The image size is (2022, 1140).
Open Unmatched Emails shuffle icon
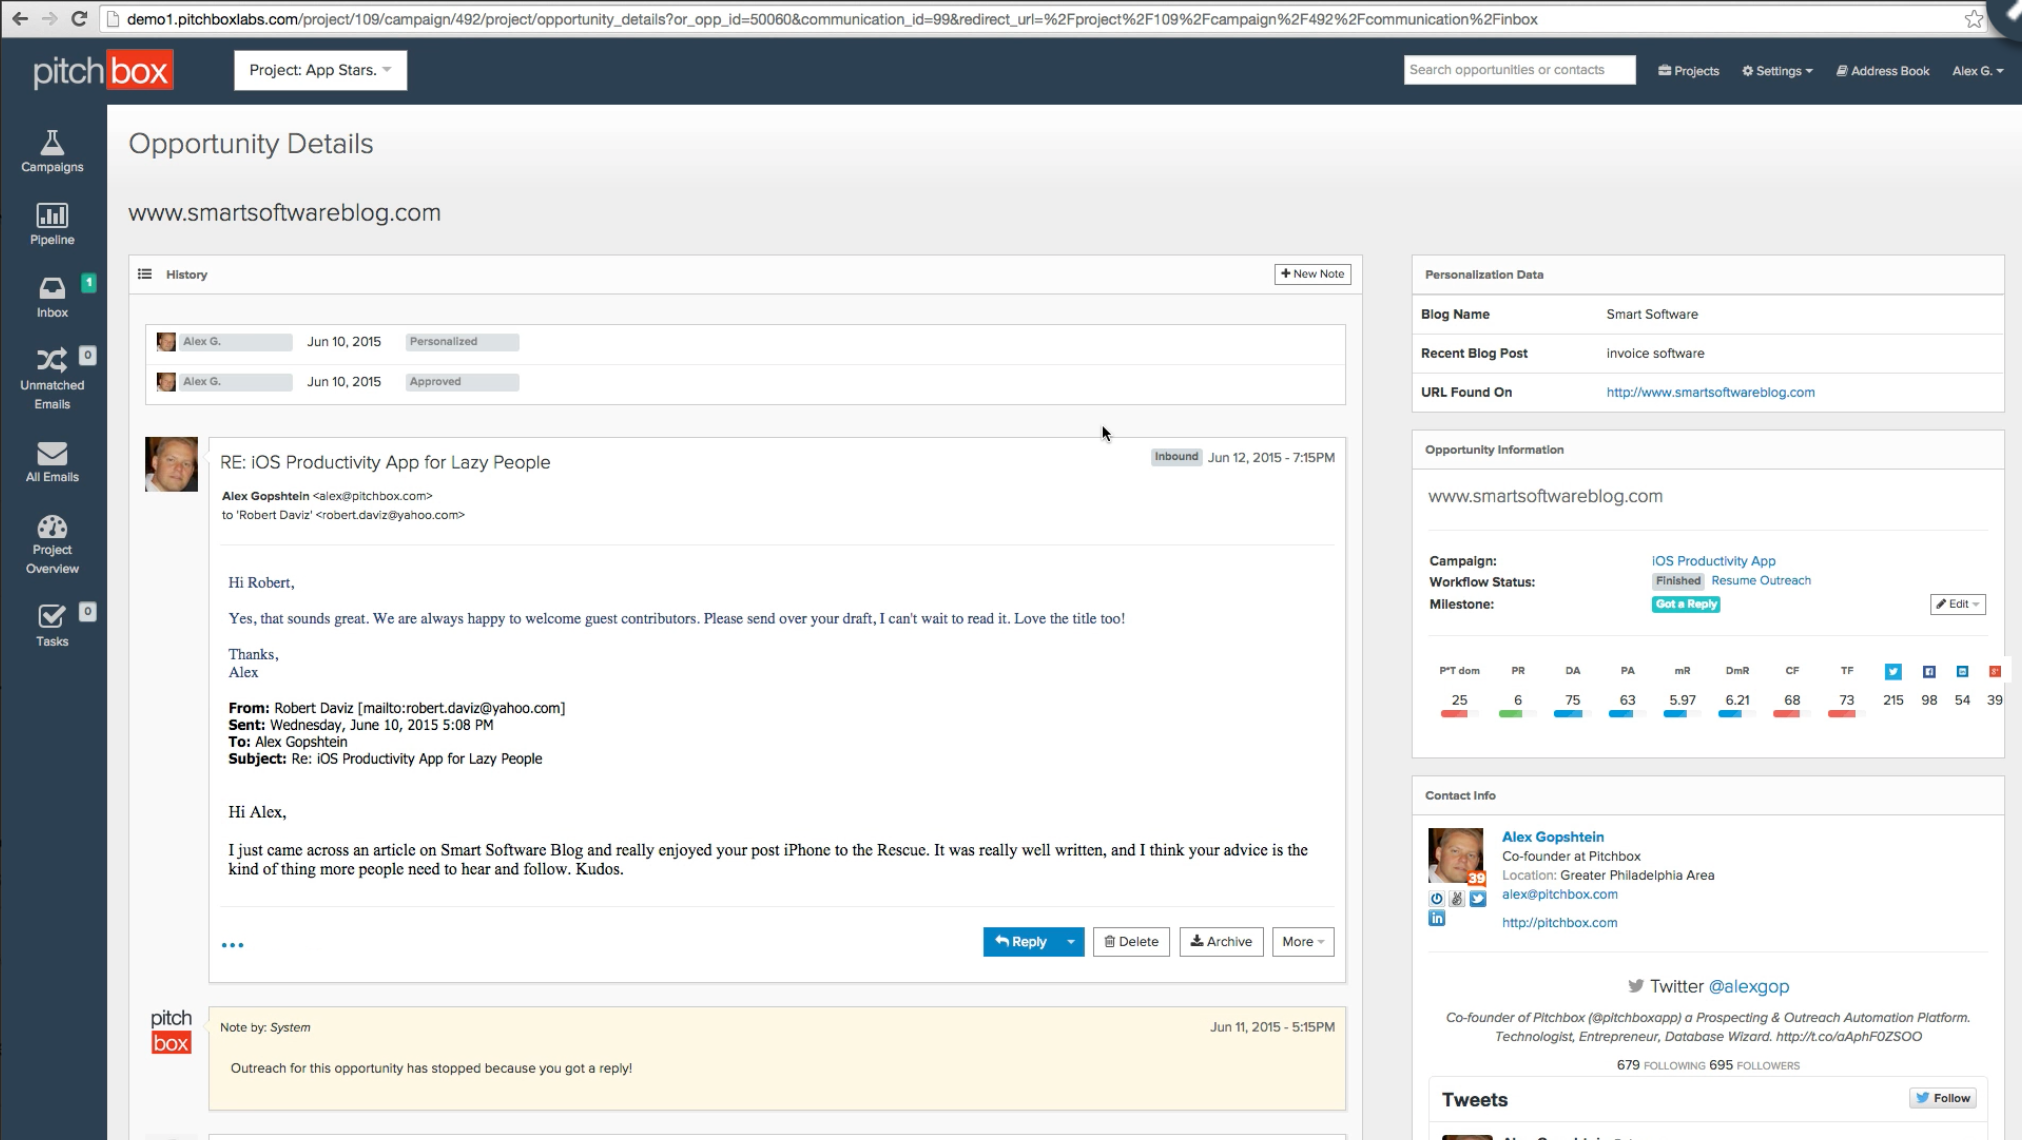(52, 360)
